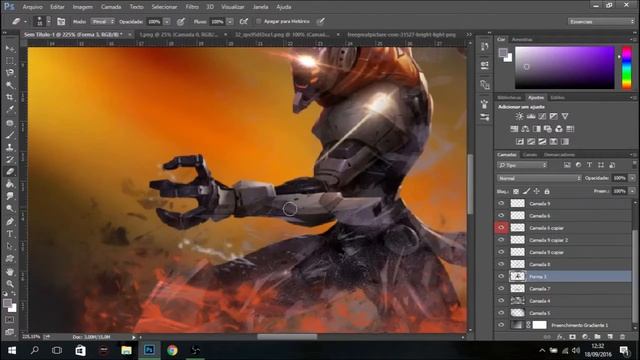Select the Eraser tool in toolbox
The height and width of the screenshot is (360, 640).
tap(10, 172)
